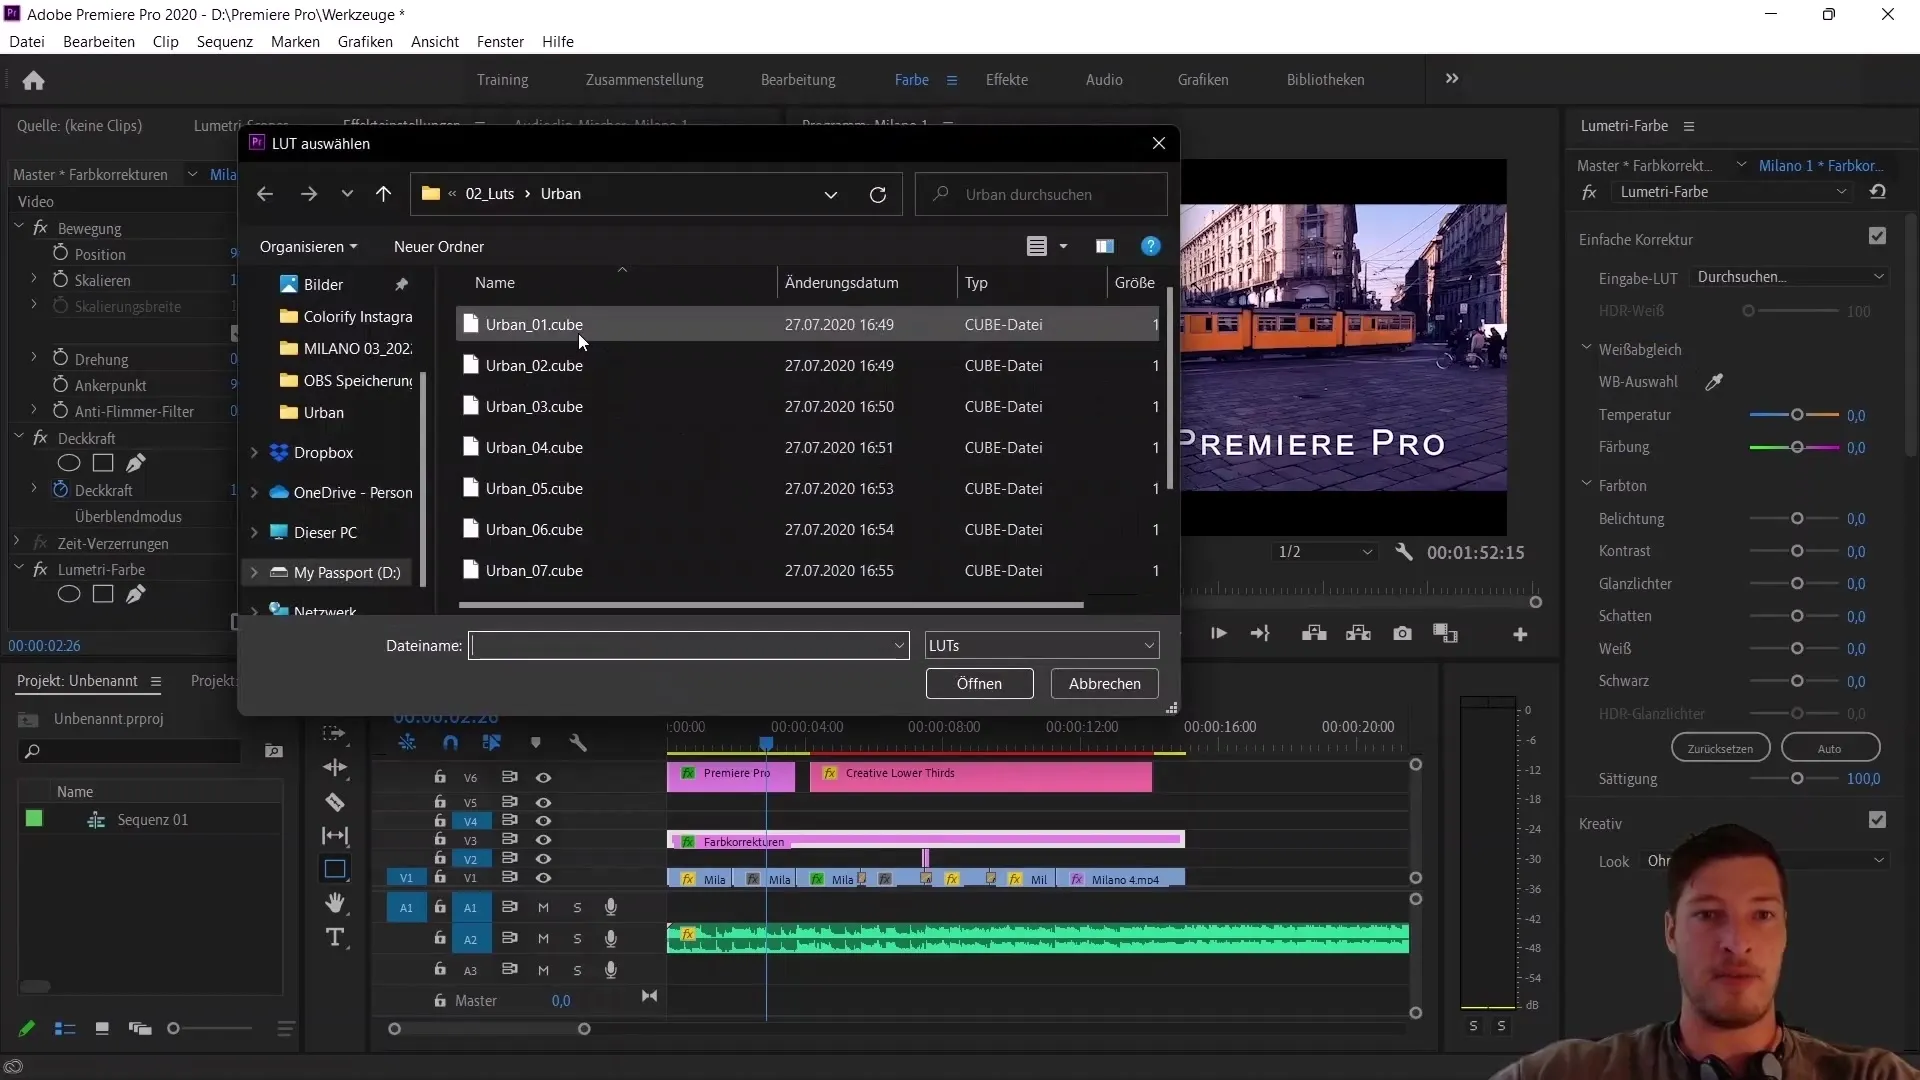1920x1080 pixels.
Task: Click Neuer Ordner in the dialog
Action: 438,247
